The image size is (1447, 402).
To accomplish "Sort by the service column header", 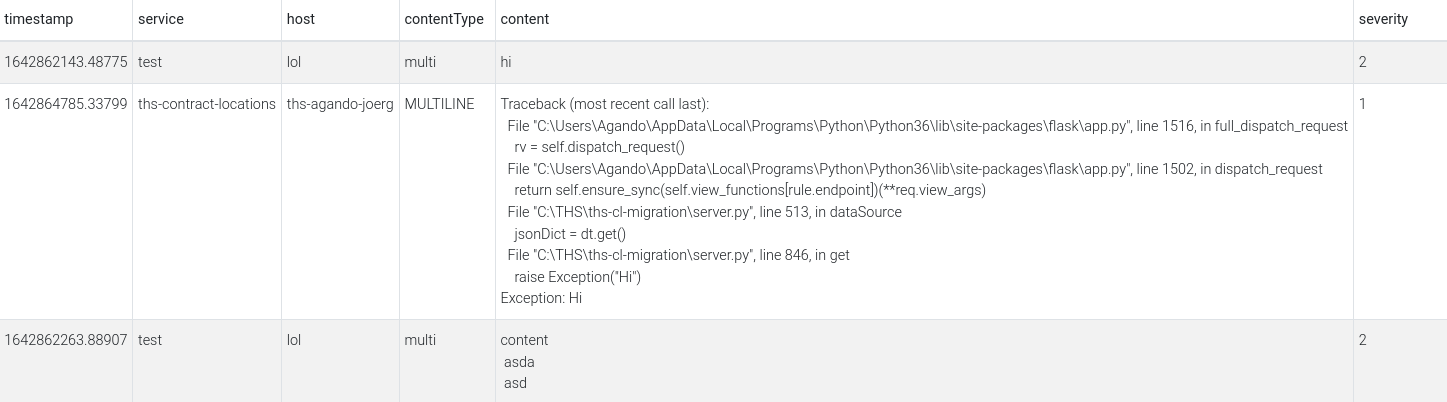I will [161, 19].
